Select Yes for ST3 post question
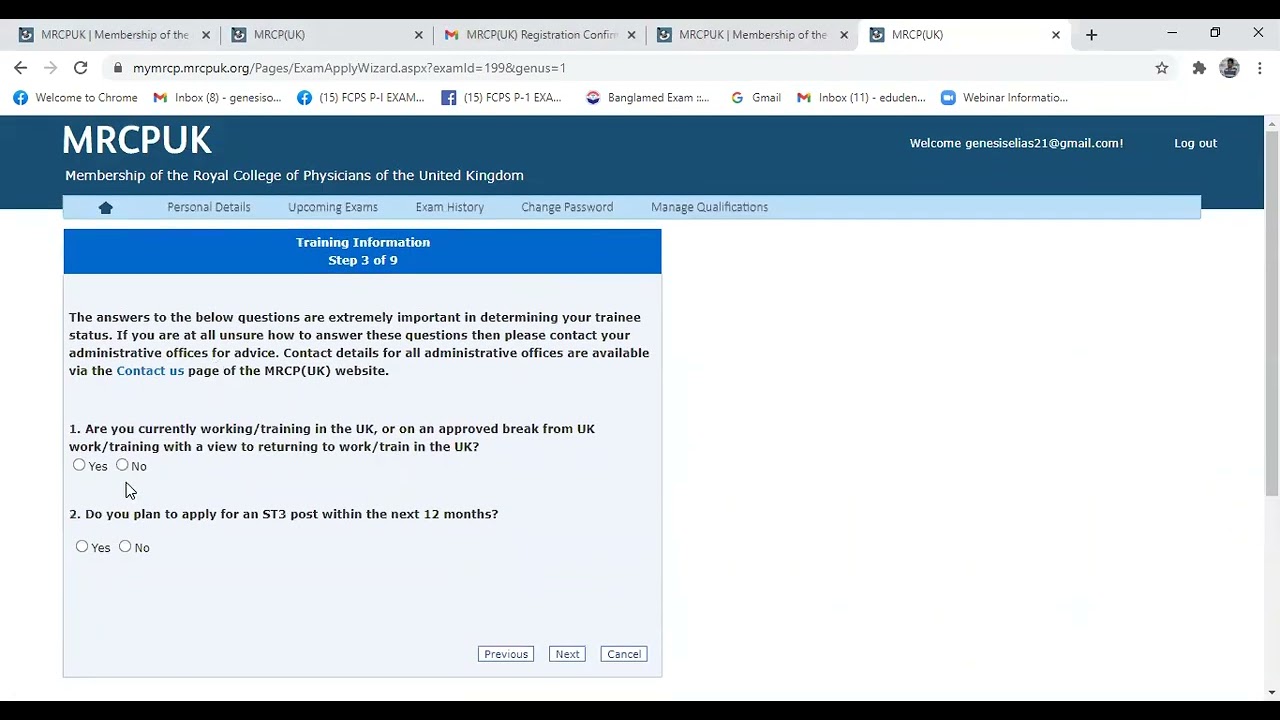 (82, 546)
